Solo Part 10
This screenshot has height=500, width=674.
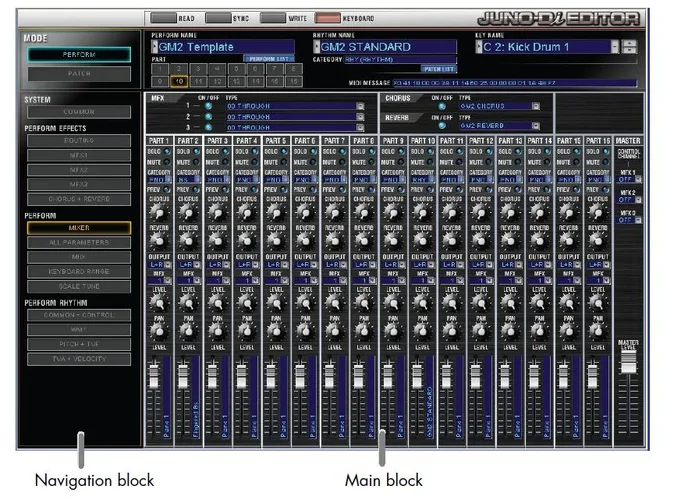coord(431,152)
